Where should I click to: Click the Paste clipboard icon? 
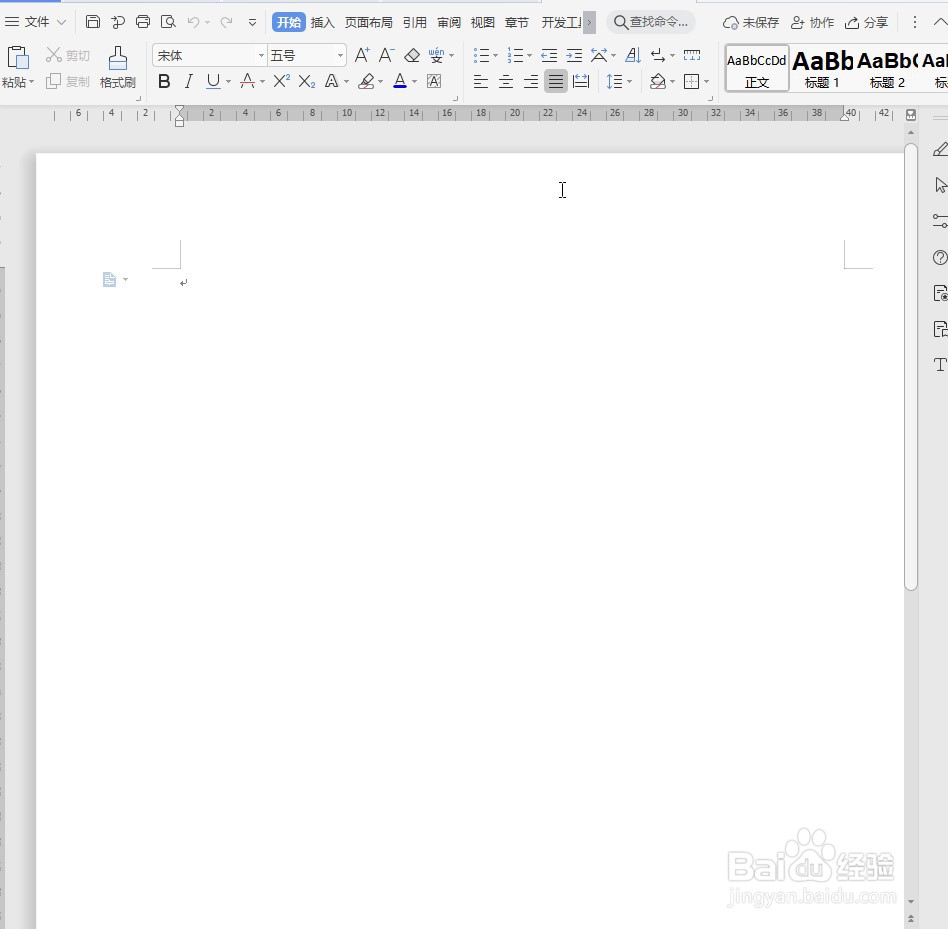pyautogui.click(x=18, y=58)
